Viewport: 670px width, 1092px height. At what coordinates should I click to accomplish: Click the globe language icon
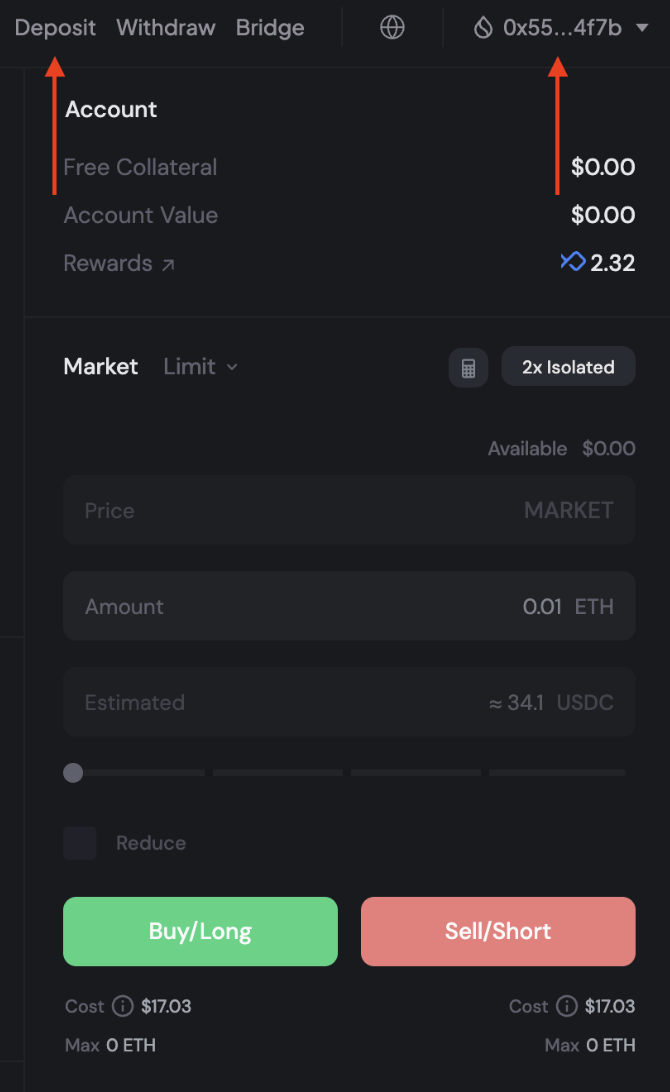coord(393,28)
